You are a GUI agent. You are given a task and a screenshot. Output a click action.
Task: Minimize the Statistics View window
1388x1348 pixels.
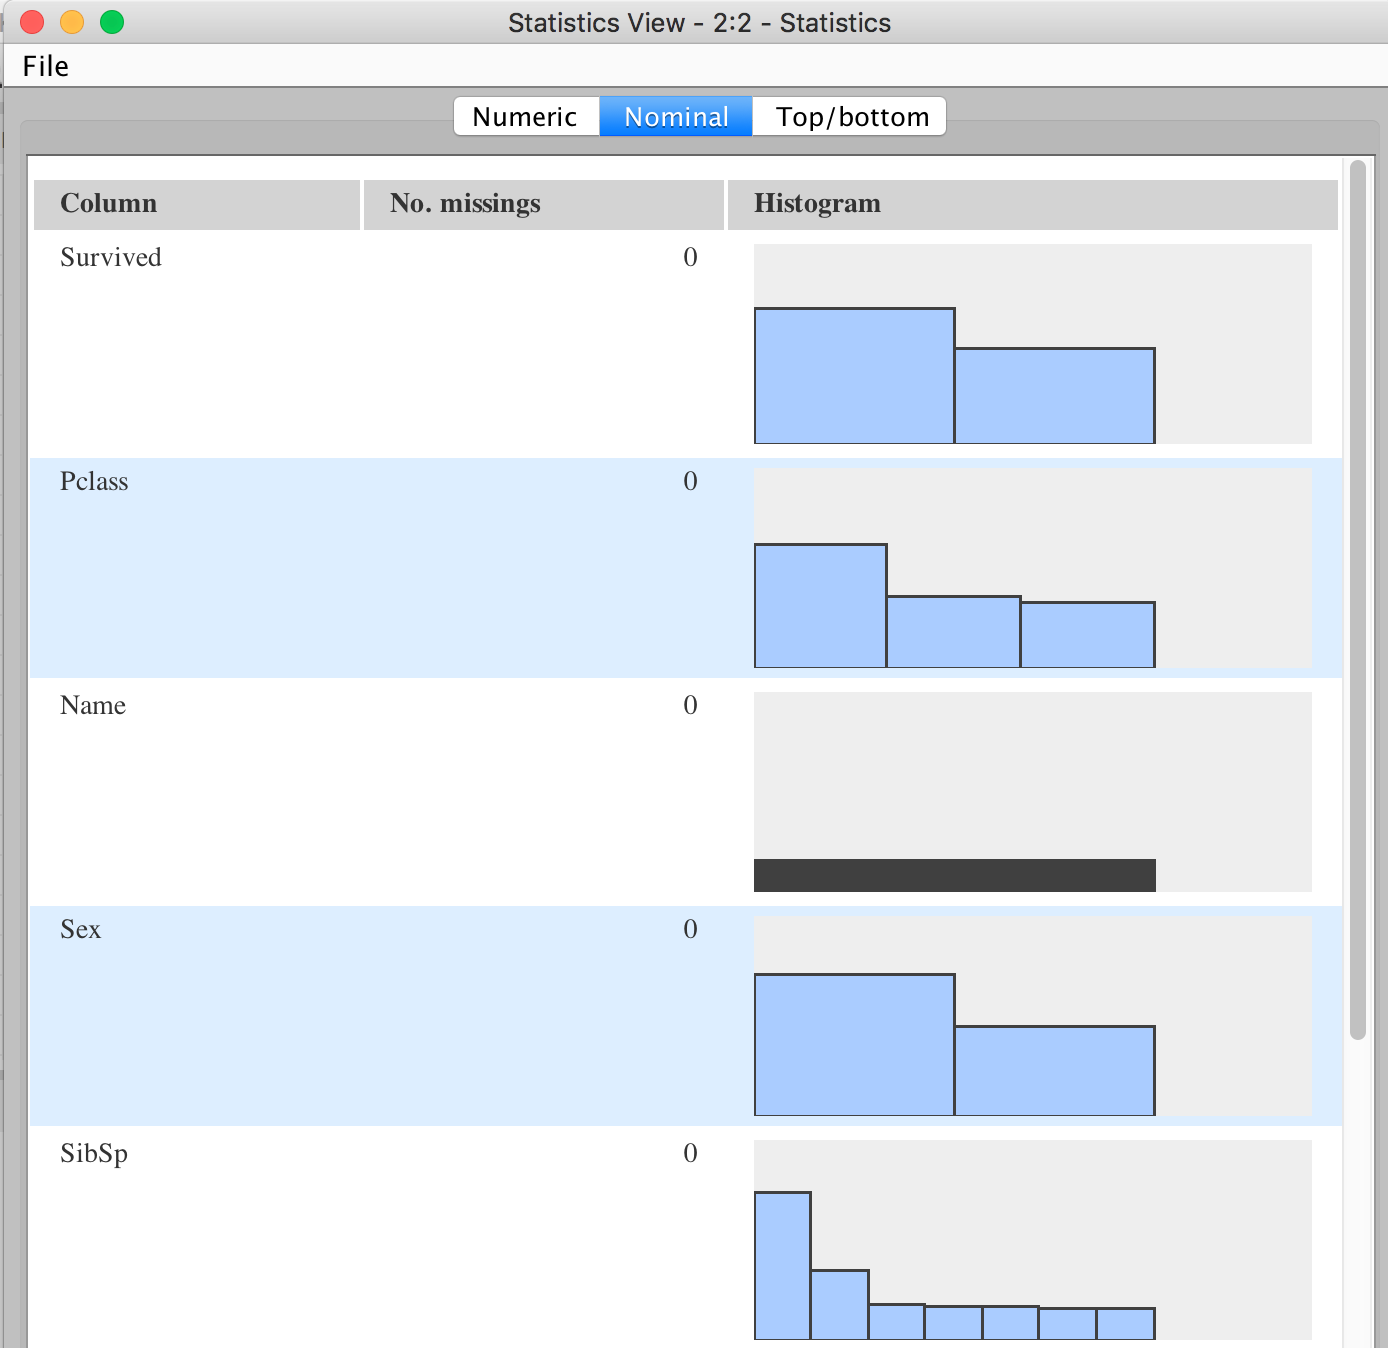pos(72,22)
